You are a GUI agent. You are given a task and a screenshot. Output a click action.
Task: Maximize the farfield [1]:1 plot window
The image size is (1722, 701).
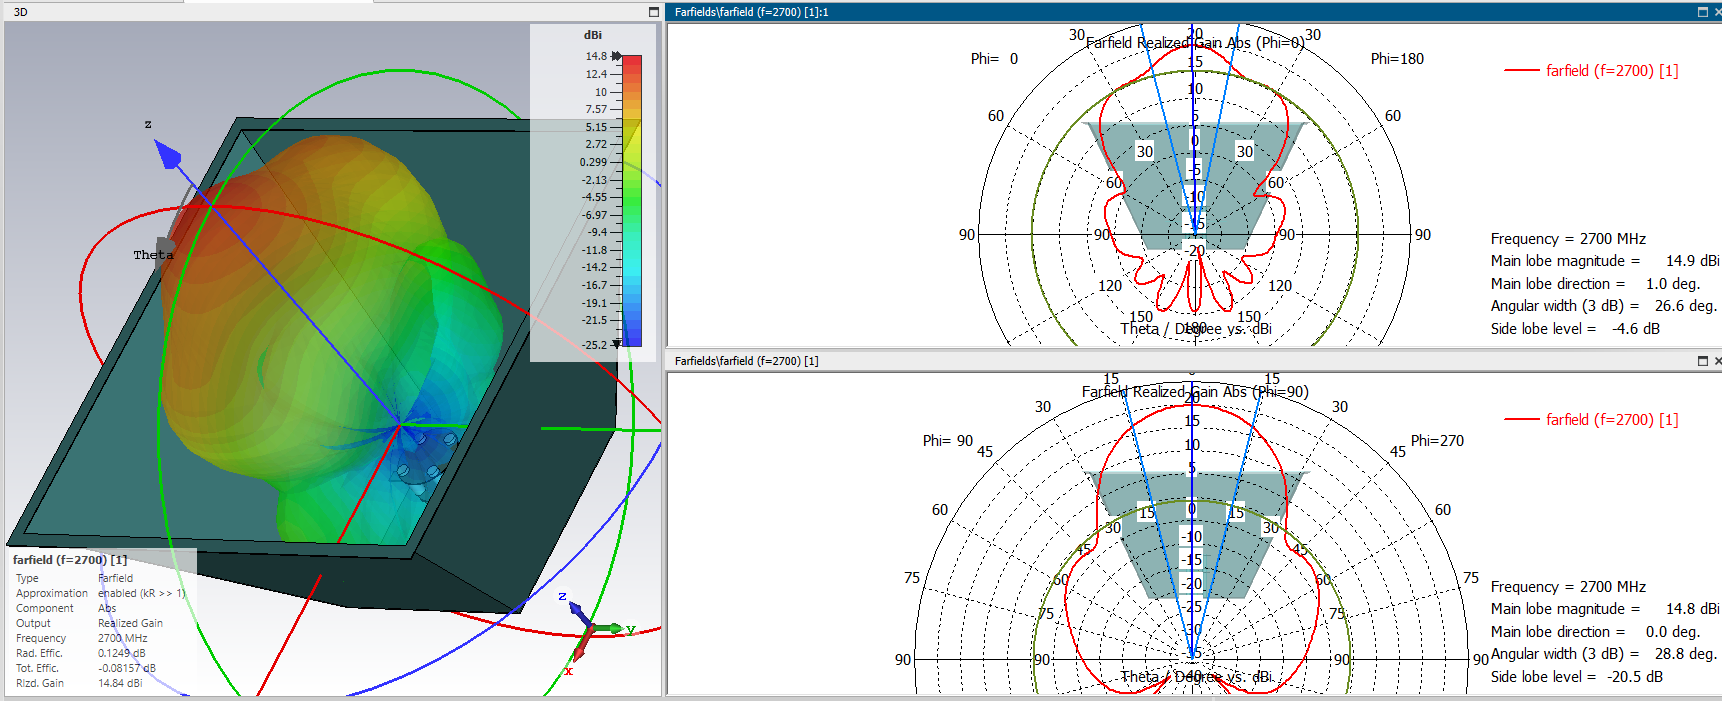tap(1703, 12)
